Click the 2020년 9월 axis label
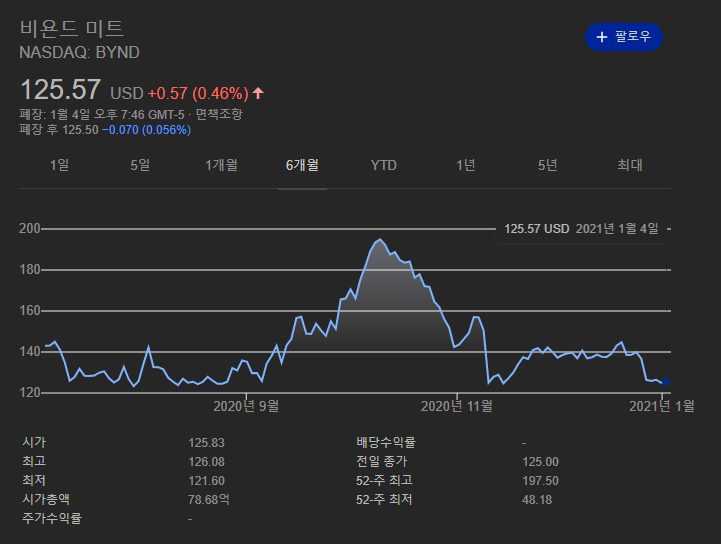 tap(246, 406)
